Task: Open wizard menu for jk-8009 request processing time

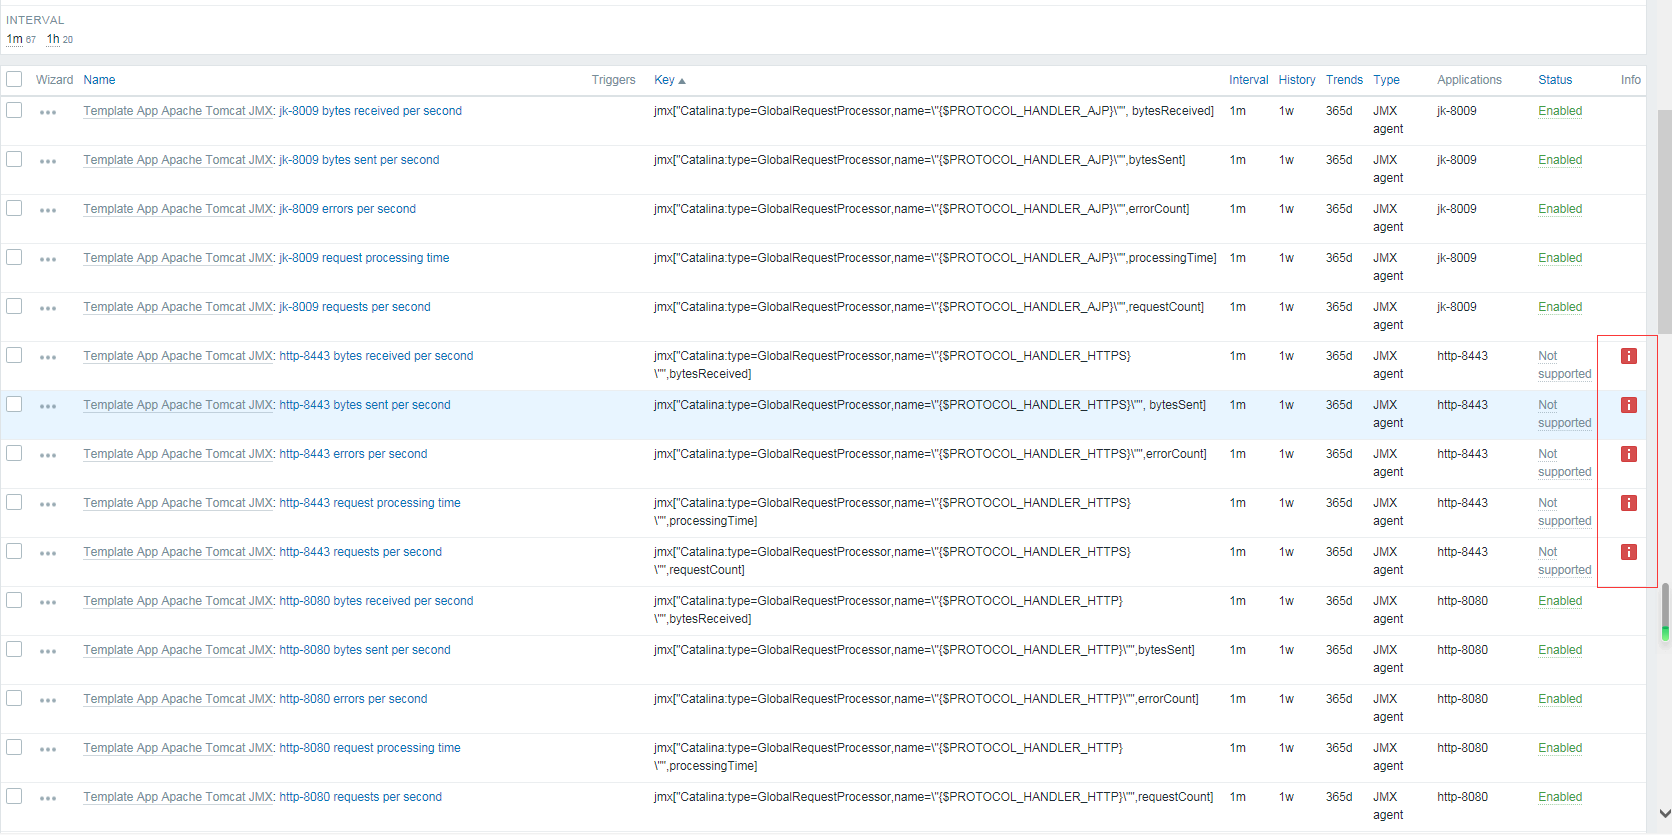Action: pyautogui.click(x=48, y=259)
